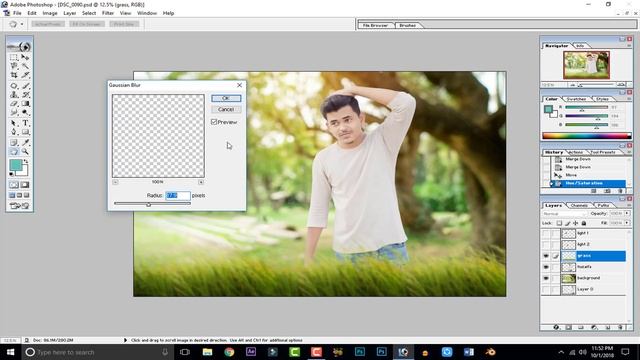This screenshot has height=360, width=640.
Task: Click the Actual Pixels button
Action: pos(48,24)
